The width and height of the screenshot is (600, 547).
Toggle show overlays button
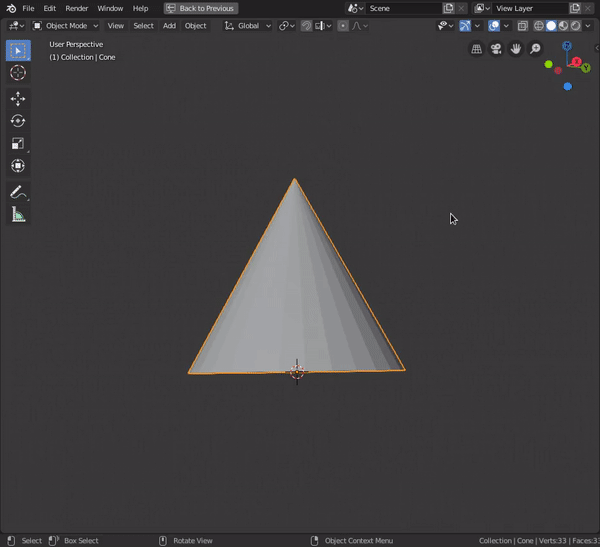click(494, 26)
